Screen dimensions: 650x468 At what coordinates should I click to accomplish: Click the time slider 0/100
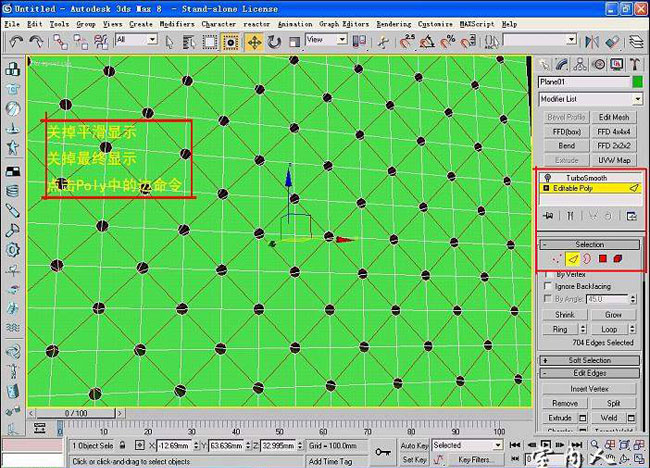(x=75, y=413)
